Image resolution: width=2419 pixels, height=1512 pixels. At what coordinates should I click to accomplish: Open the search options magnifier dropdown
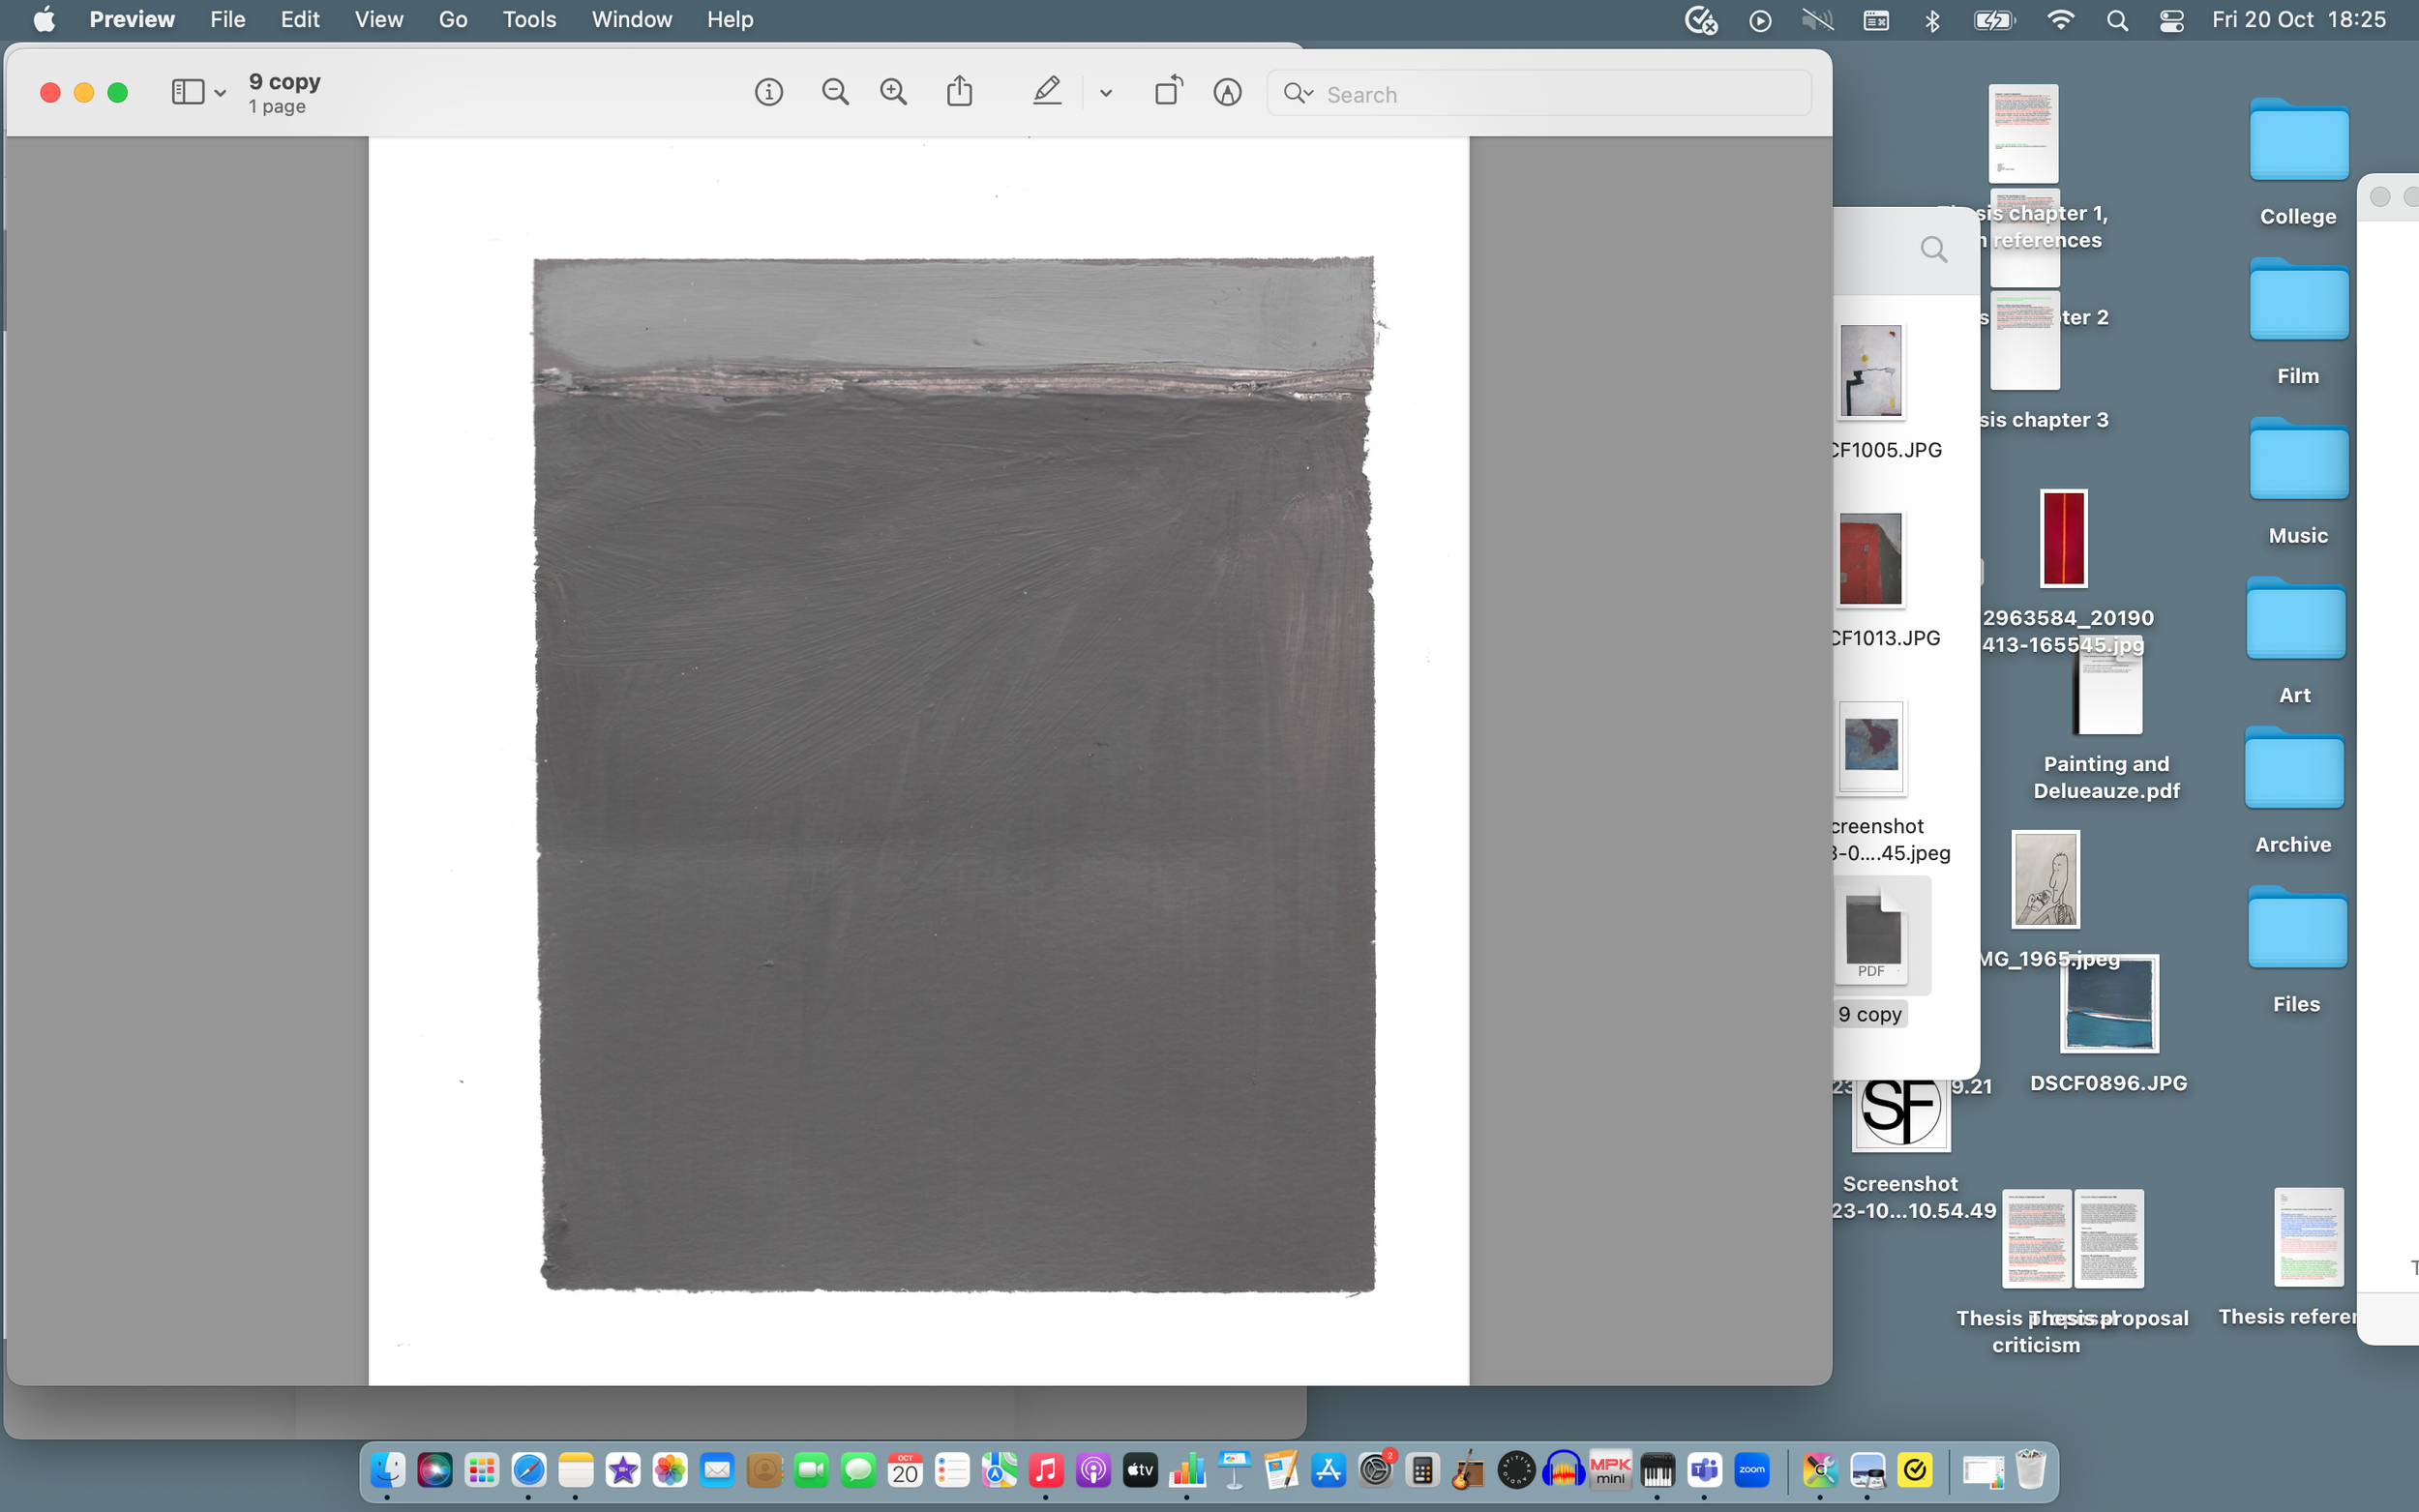point(1298,93)
